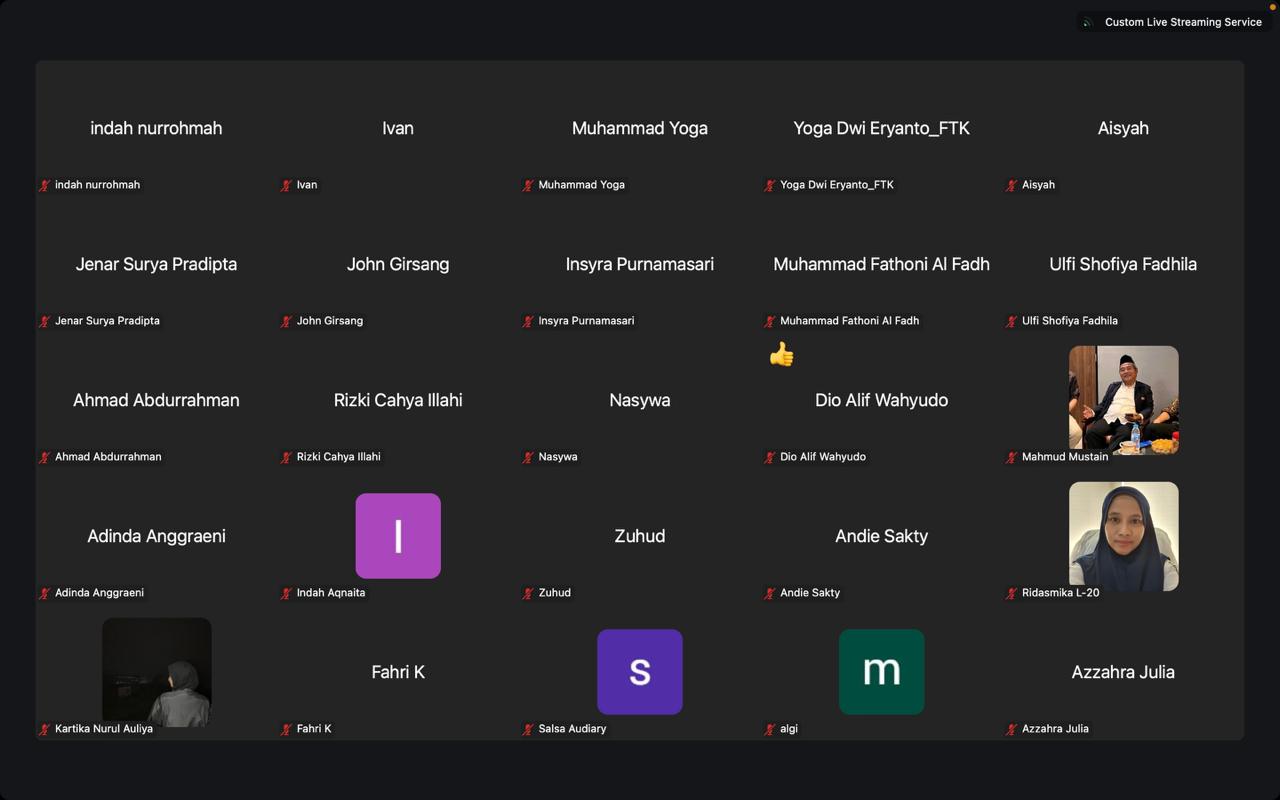Select Ridasmika L-20's profile photo

coord(1123,535)
